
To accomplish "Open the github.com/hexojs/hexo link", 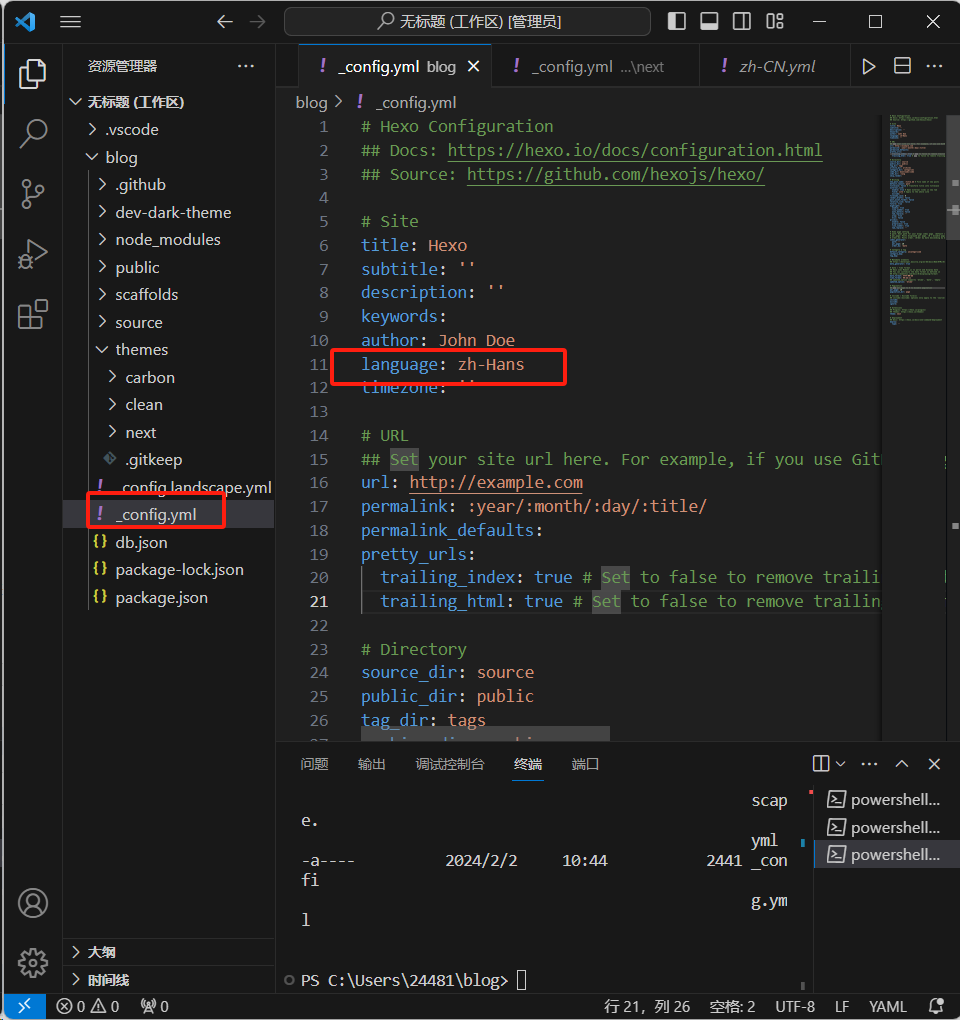I will [615, 174].
